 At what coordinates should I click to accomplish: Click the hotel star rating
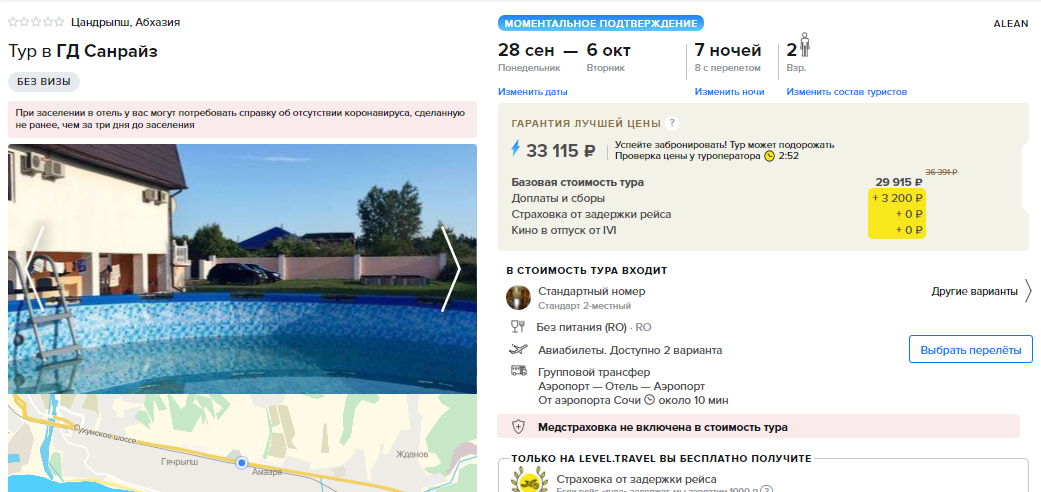point(36,22)
